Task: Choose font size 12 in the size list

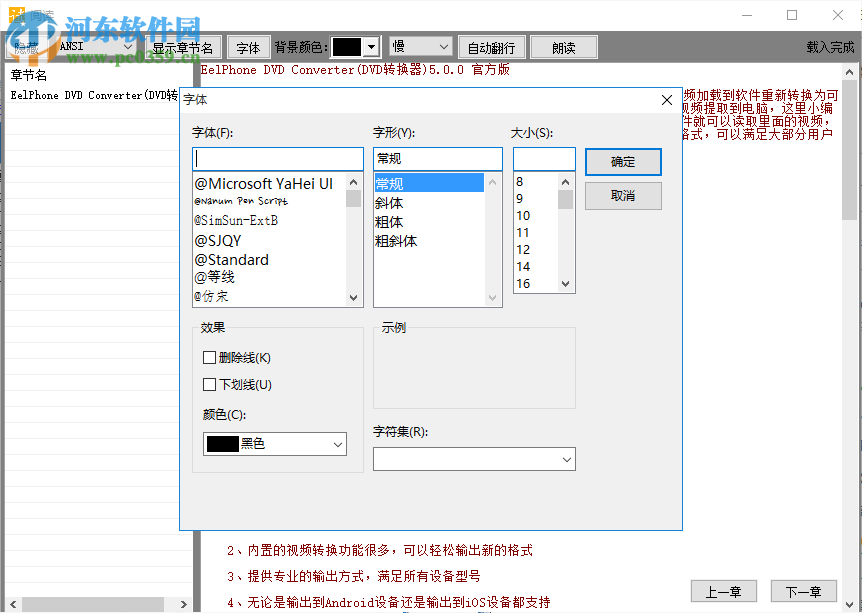Action: tap(522, 249)
